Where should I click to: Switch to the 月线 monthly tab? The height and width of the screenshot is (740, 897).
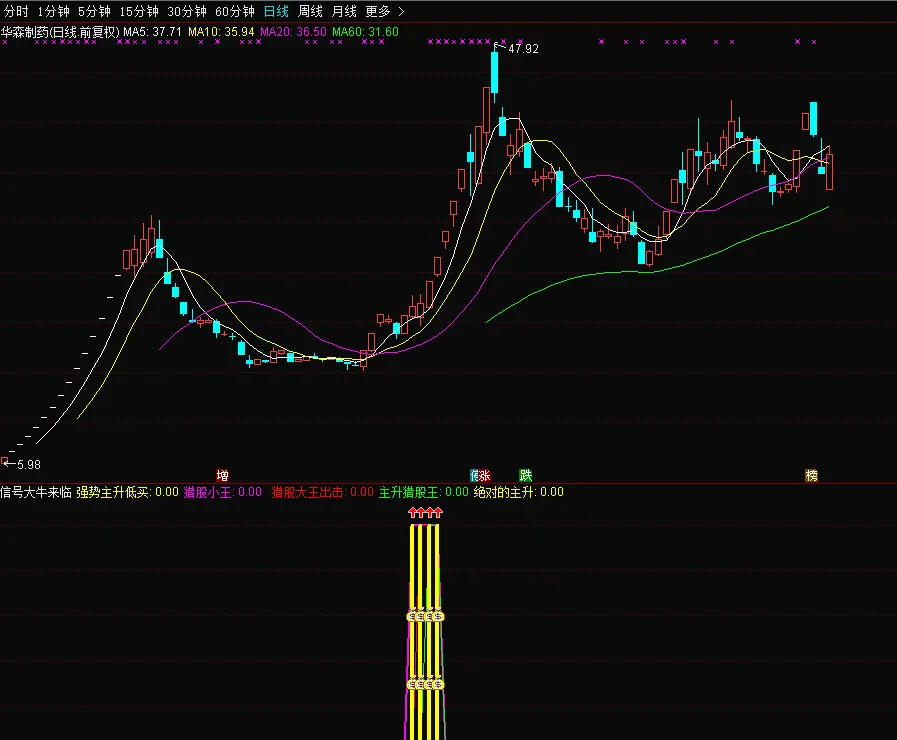pyautogui.click(x=344, y=11)
